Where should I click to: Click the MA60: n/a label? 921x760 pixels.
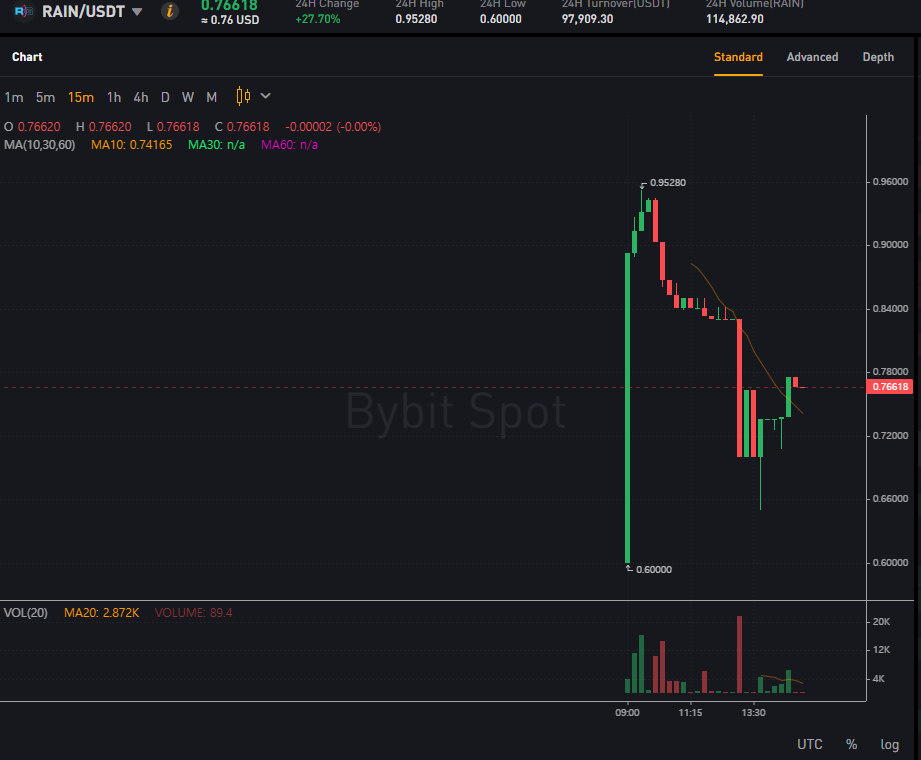[290, 144]
